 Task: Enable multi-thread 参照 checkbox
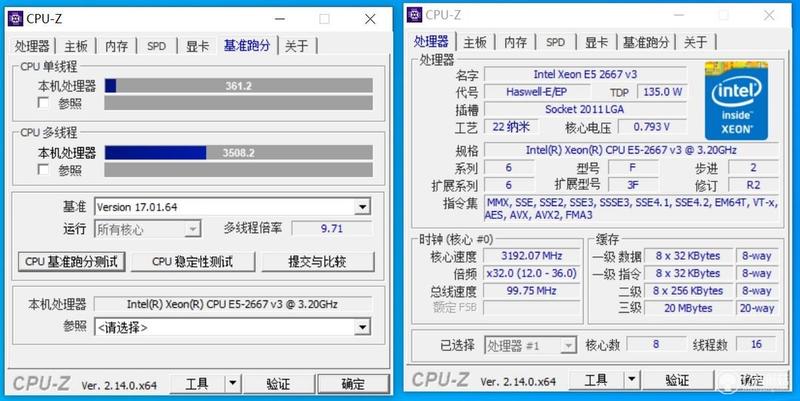coord(44,169)
